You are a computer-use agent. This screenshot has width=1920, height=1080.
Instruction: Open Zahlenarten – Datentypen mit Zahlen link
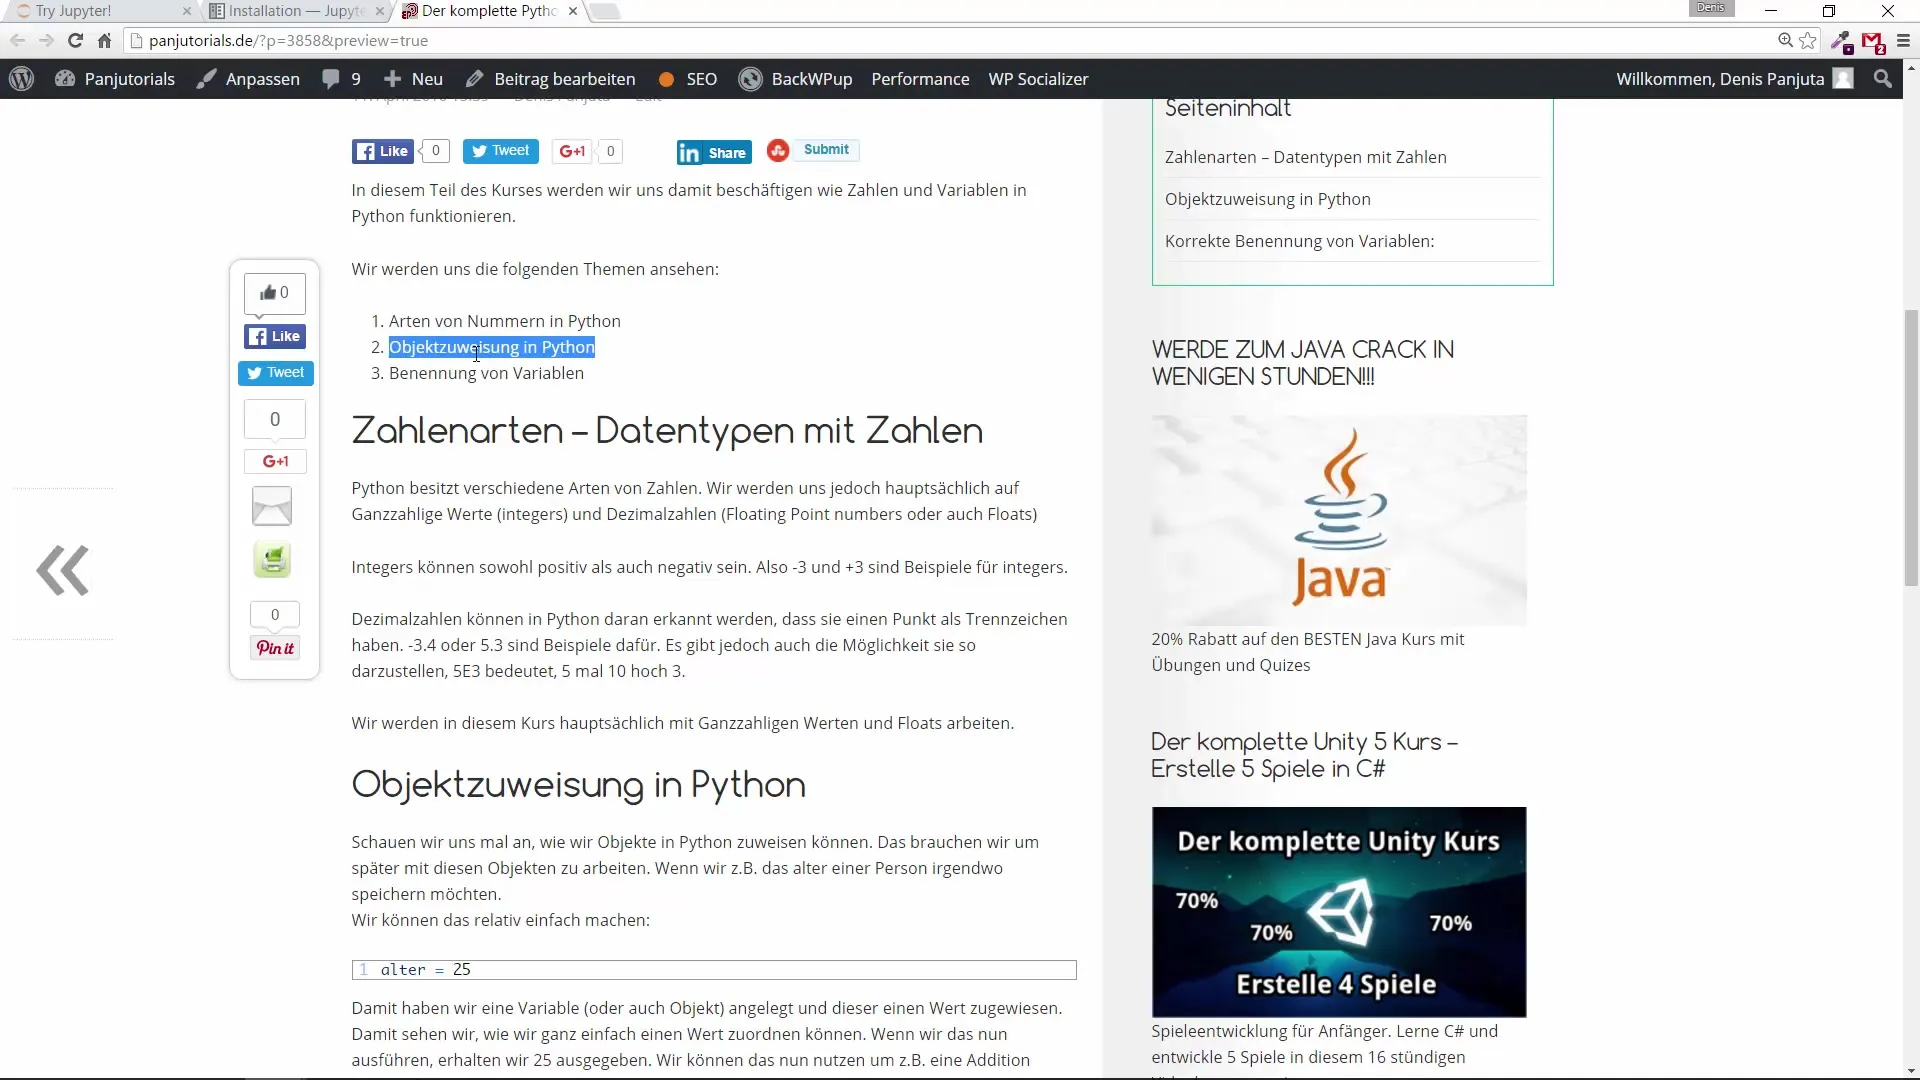(1305, 157)
